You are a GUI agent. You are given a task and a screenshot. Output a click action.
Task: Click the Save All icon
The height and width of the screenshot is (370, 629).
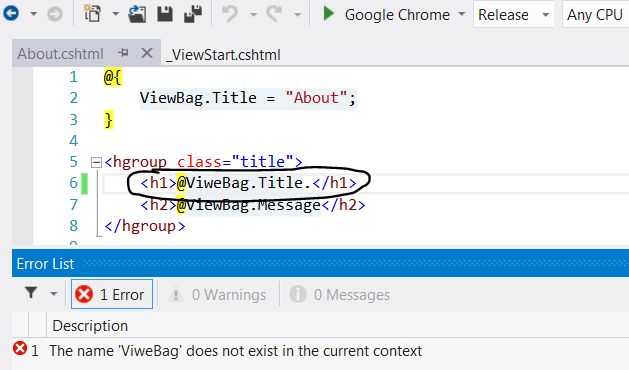193,14
